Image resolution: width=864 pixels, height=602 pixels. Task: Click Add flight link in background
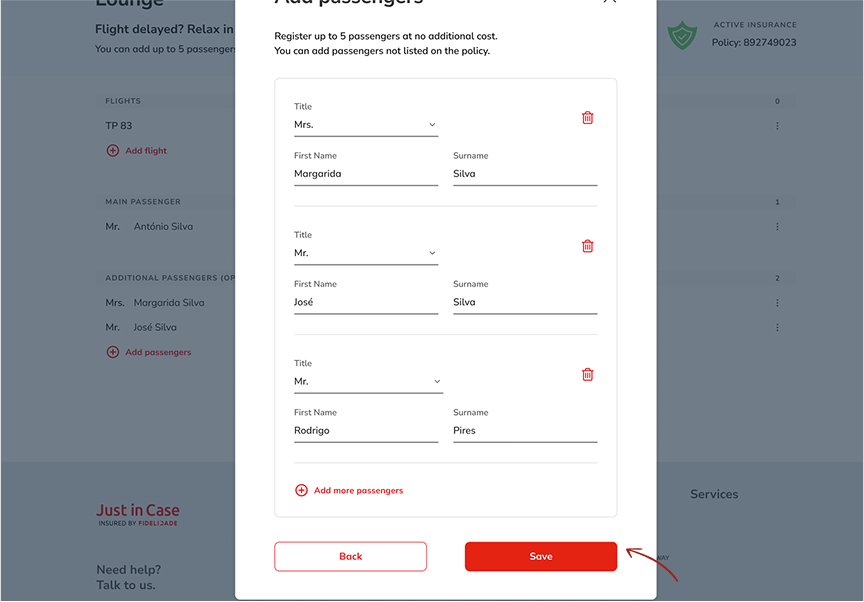146,151
